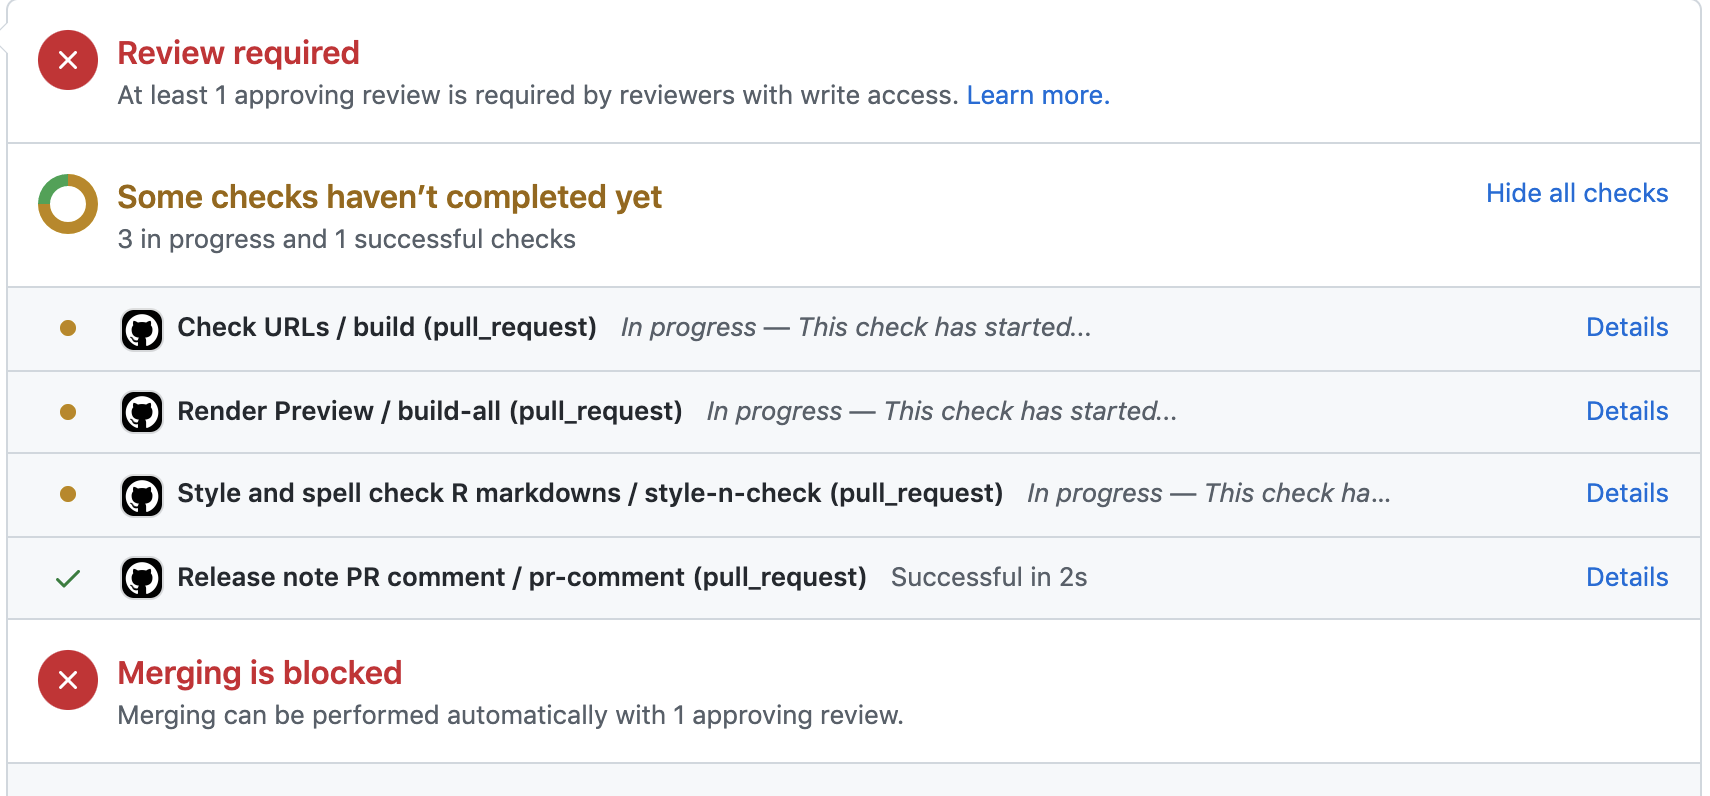1710x796 pixels.
Task: Click the GitHub avatar for Check URLs build
Action: 142,329
